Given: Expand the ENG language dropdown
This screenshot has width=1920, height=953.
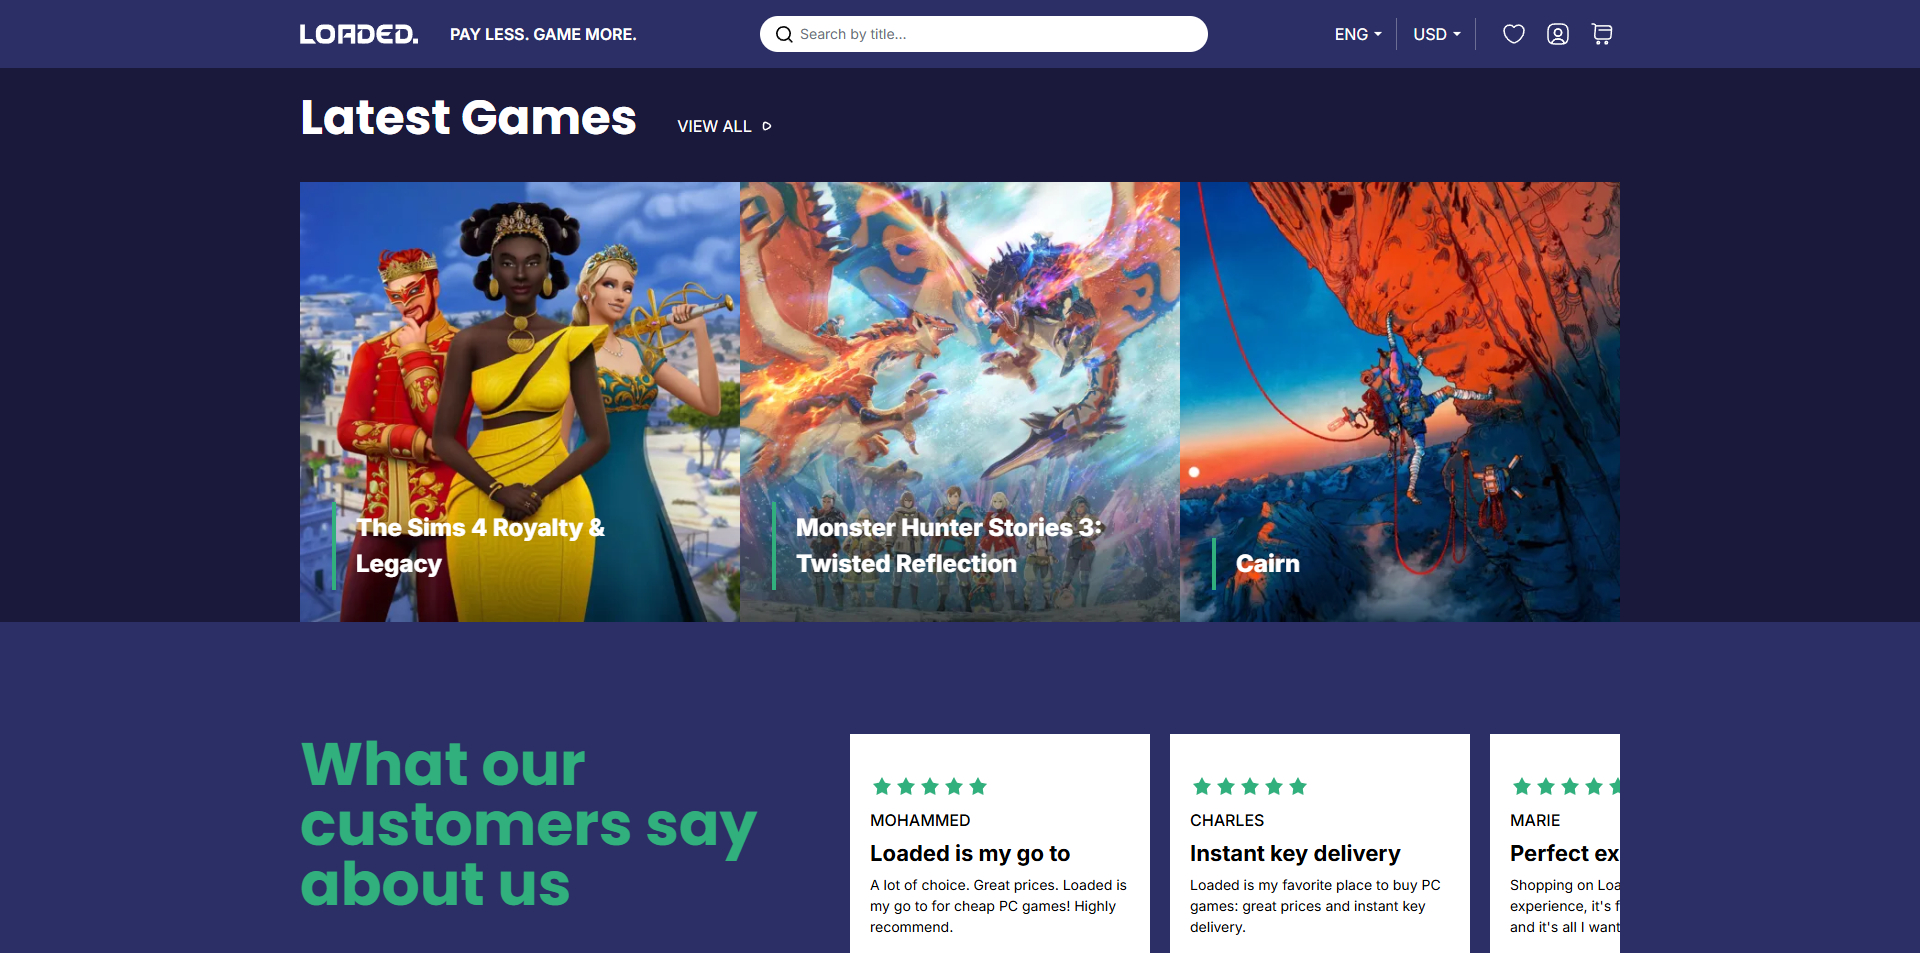Looking at the screenshot, I should pyautogui.click(x=1358, y=34).
